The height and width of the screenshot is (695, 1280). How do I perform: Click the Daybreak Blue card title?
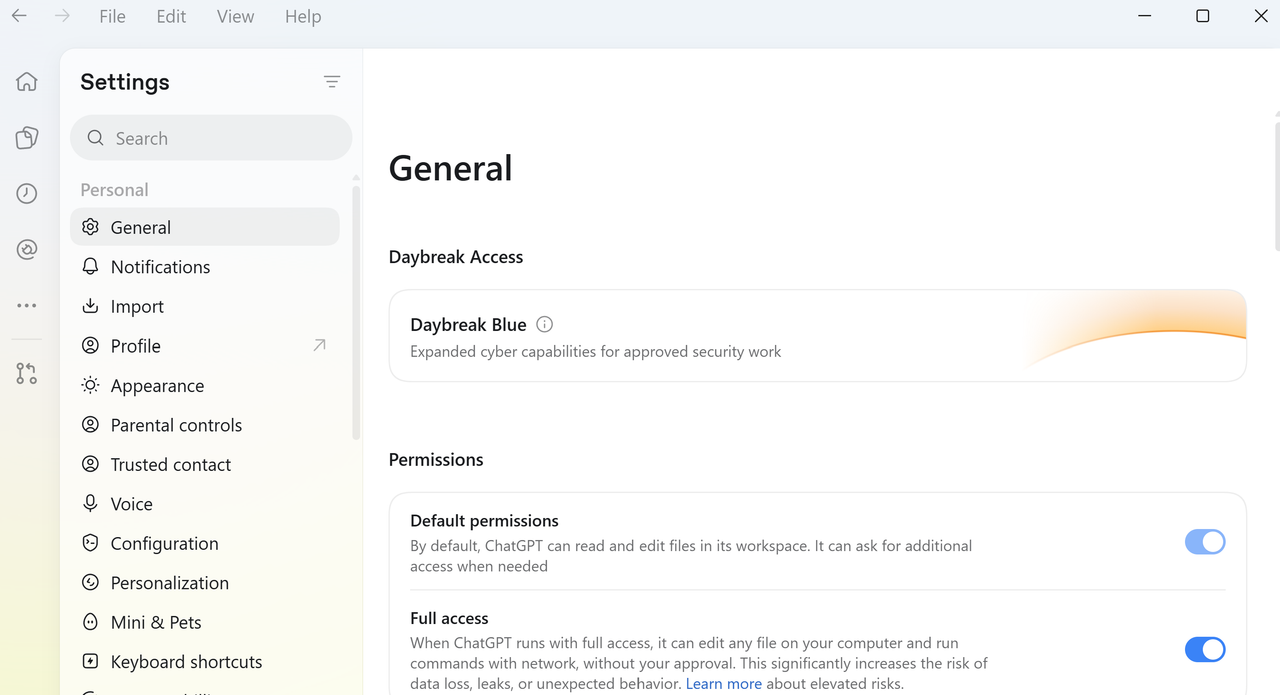(468, 325)
